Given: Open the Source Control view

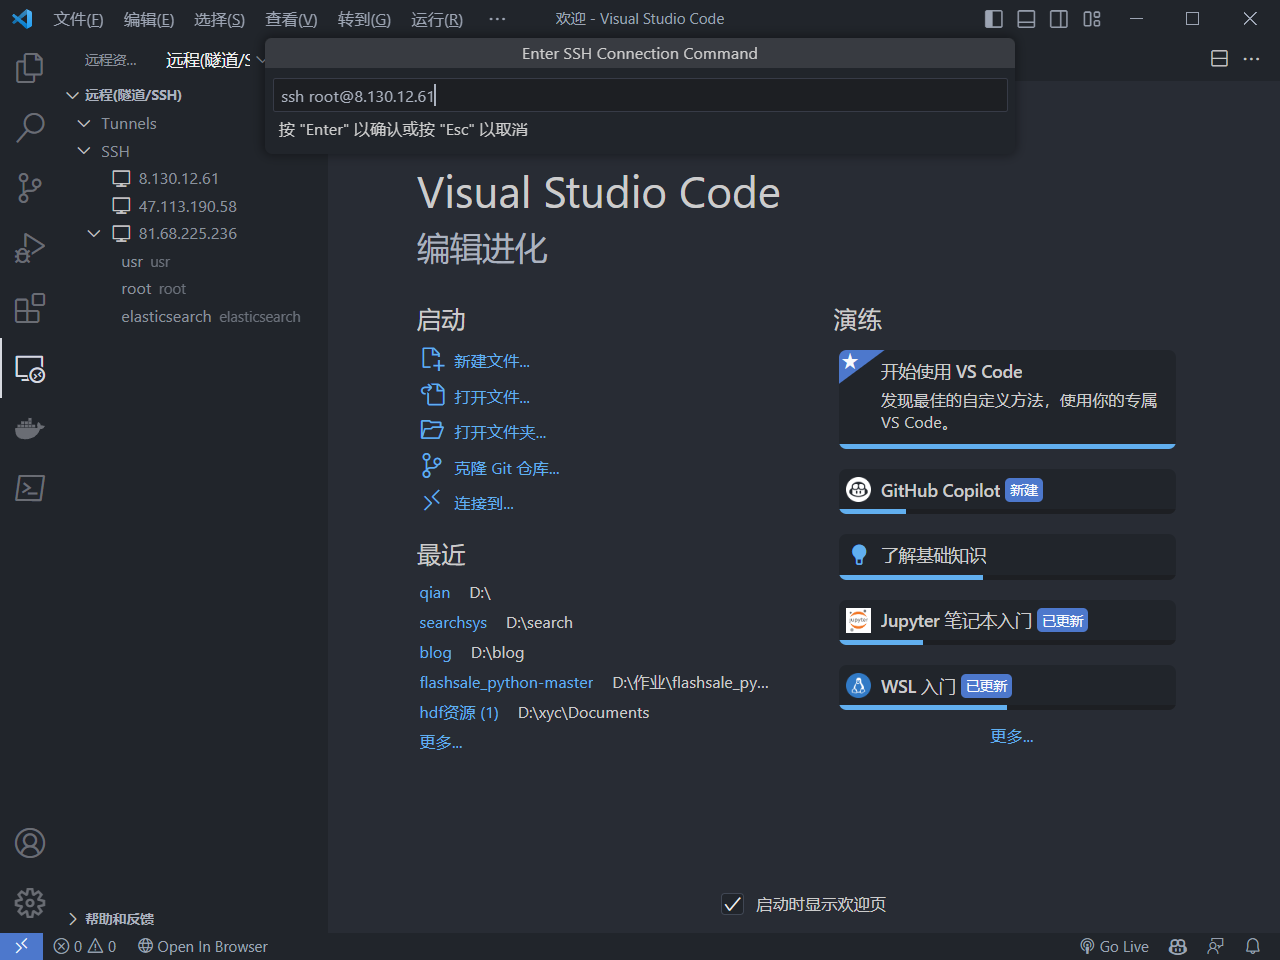Looking at the screenshot, I should (30, 188).
